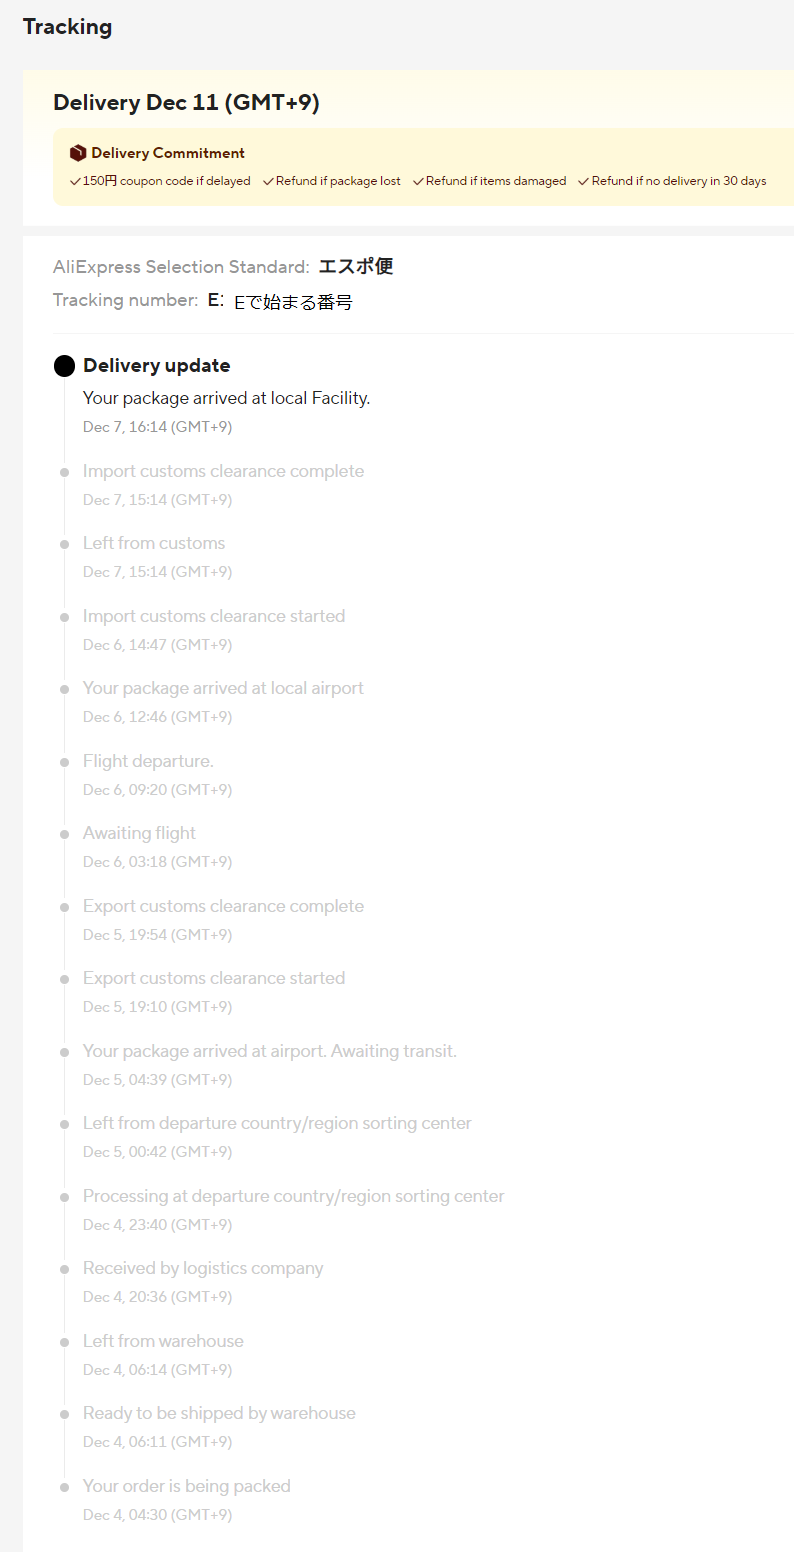Click the checkmark beside Refund if no delivery
Image resolution: width=794 pixels, height=1552 pixels.
[584, 181]
